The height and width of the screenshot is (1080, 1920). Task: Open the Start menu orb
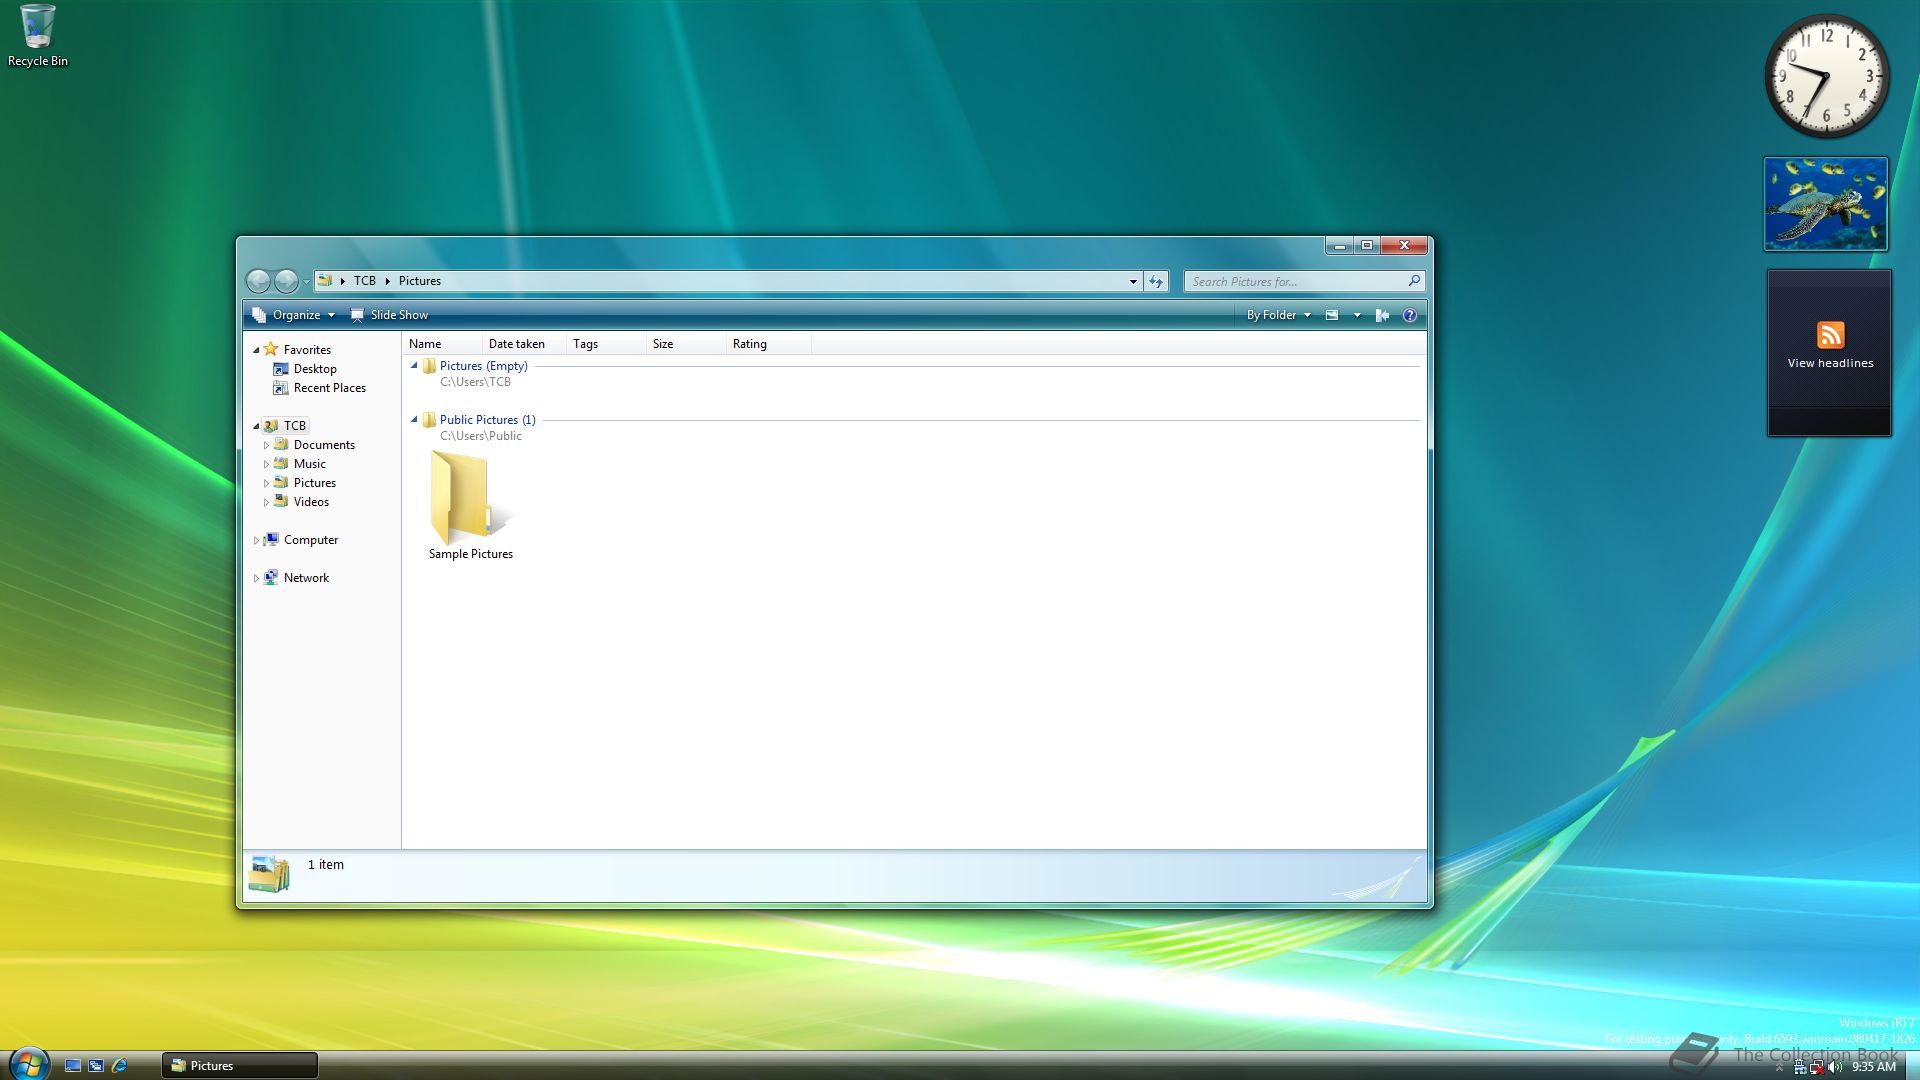click(x=28, y=1064)
